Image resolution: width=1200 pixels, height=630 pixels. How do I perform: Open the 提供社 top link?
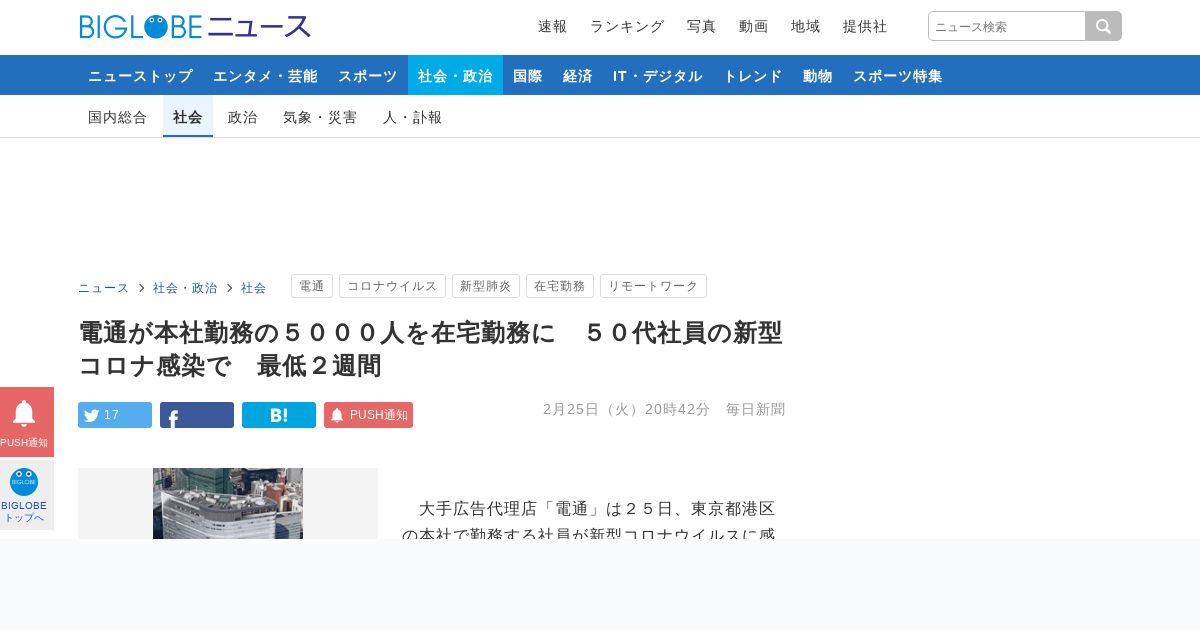[865, 27]
